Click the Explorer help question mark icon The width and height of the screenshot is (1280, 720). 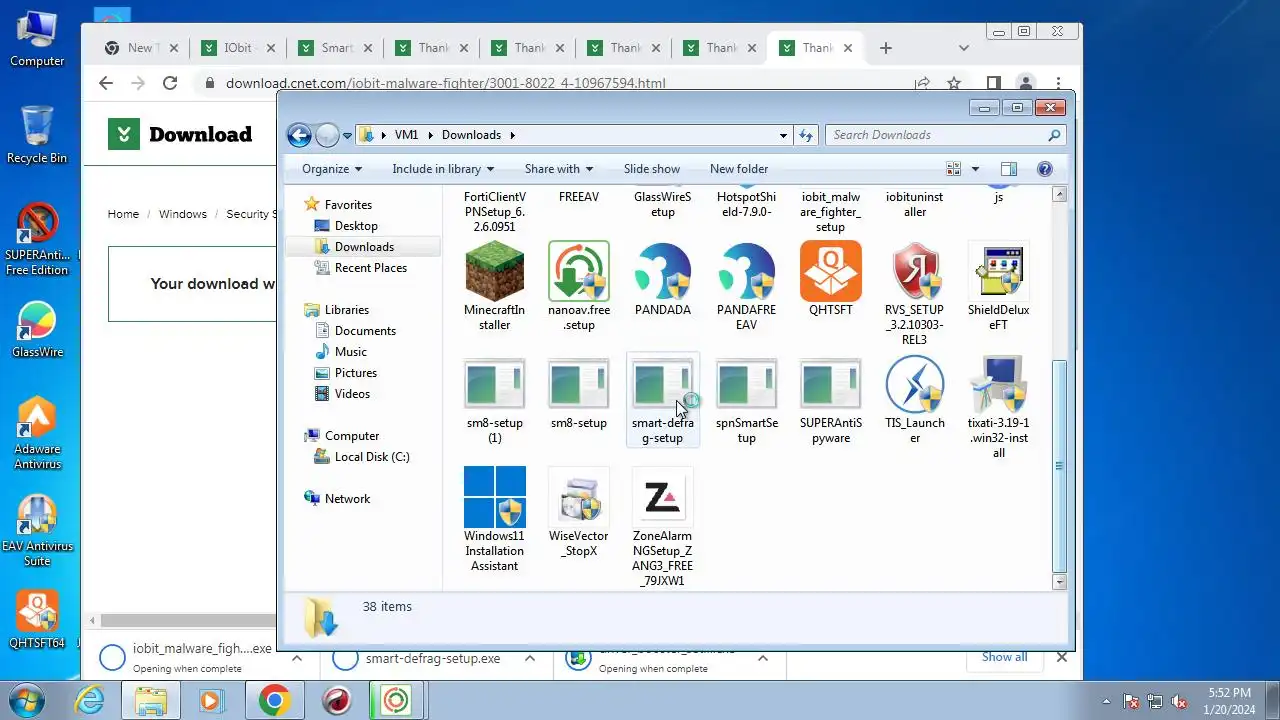[x=1045, y=169]
